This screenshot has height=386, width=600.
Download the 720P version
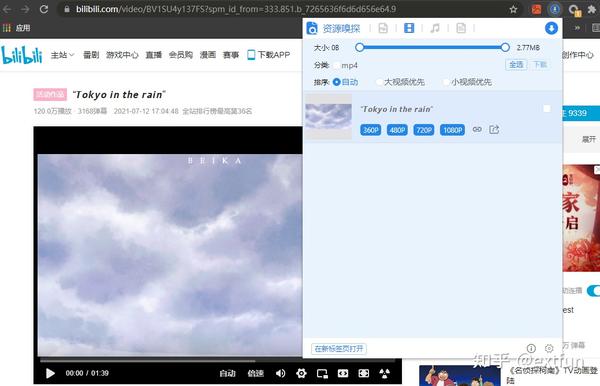[424, 130]
